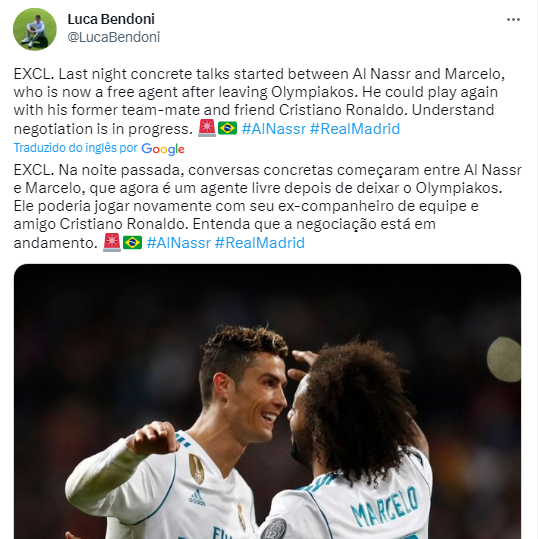The width and height of the screenshot is (538, 539).
Task: Click the siren emoji in translated text
Action: click(112, 242)
